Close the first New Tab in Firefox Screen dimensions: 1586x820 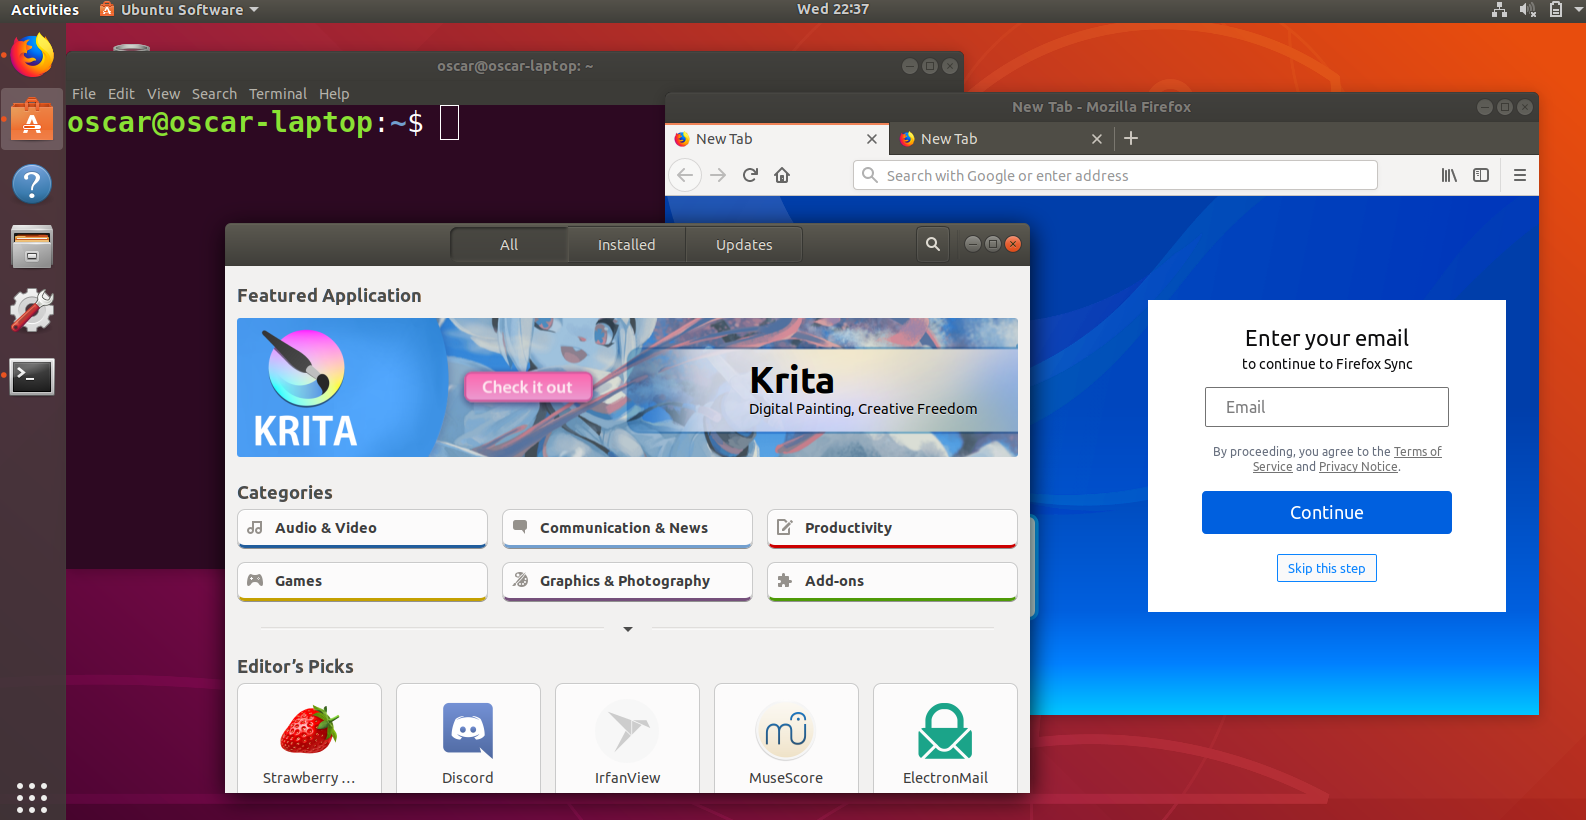tap(872, 139)
